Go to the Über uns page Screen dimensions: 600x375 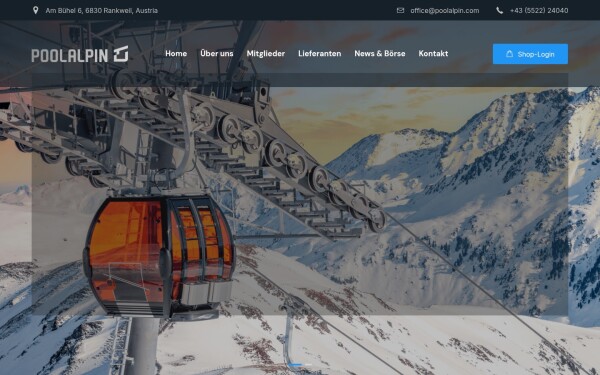(217, 54)
